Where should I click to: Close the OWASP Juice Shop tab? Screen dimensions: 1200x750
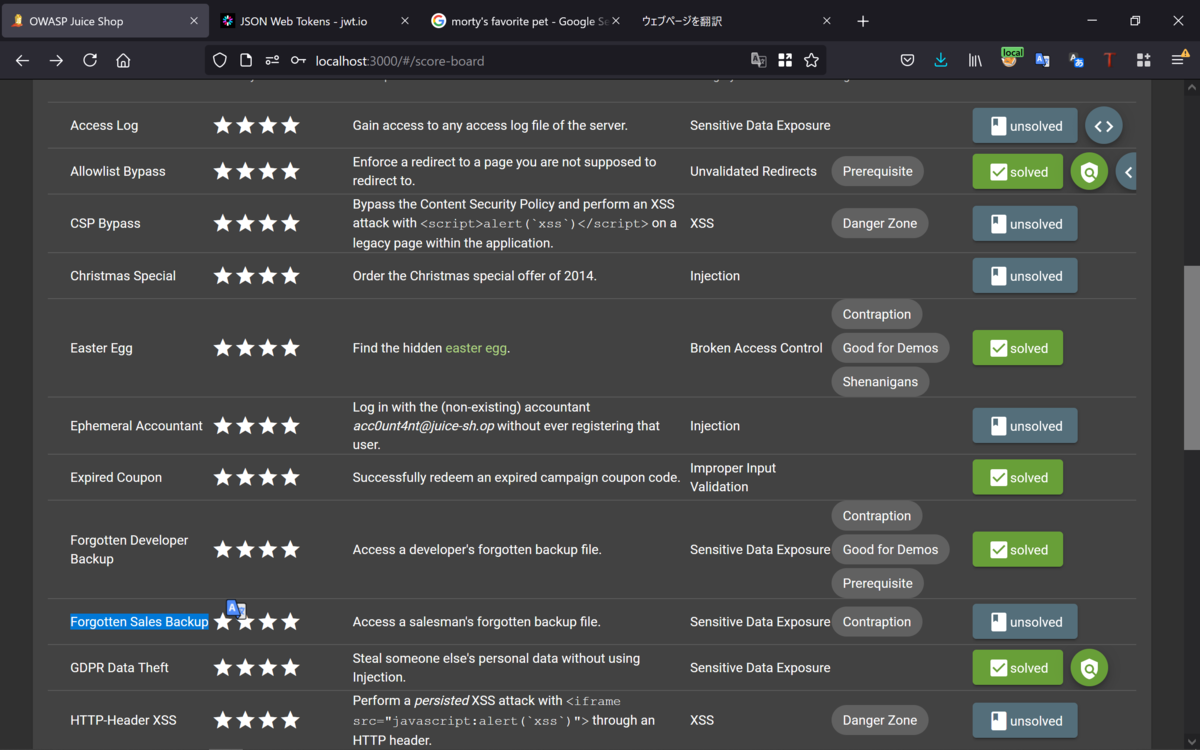click(x=193, y=21)
